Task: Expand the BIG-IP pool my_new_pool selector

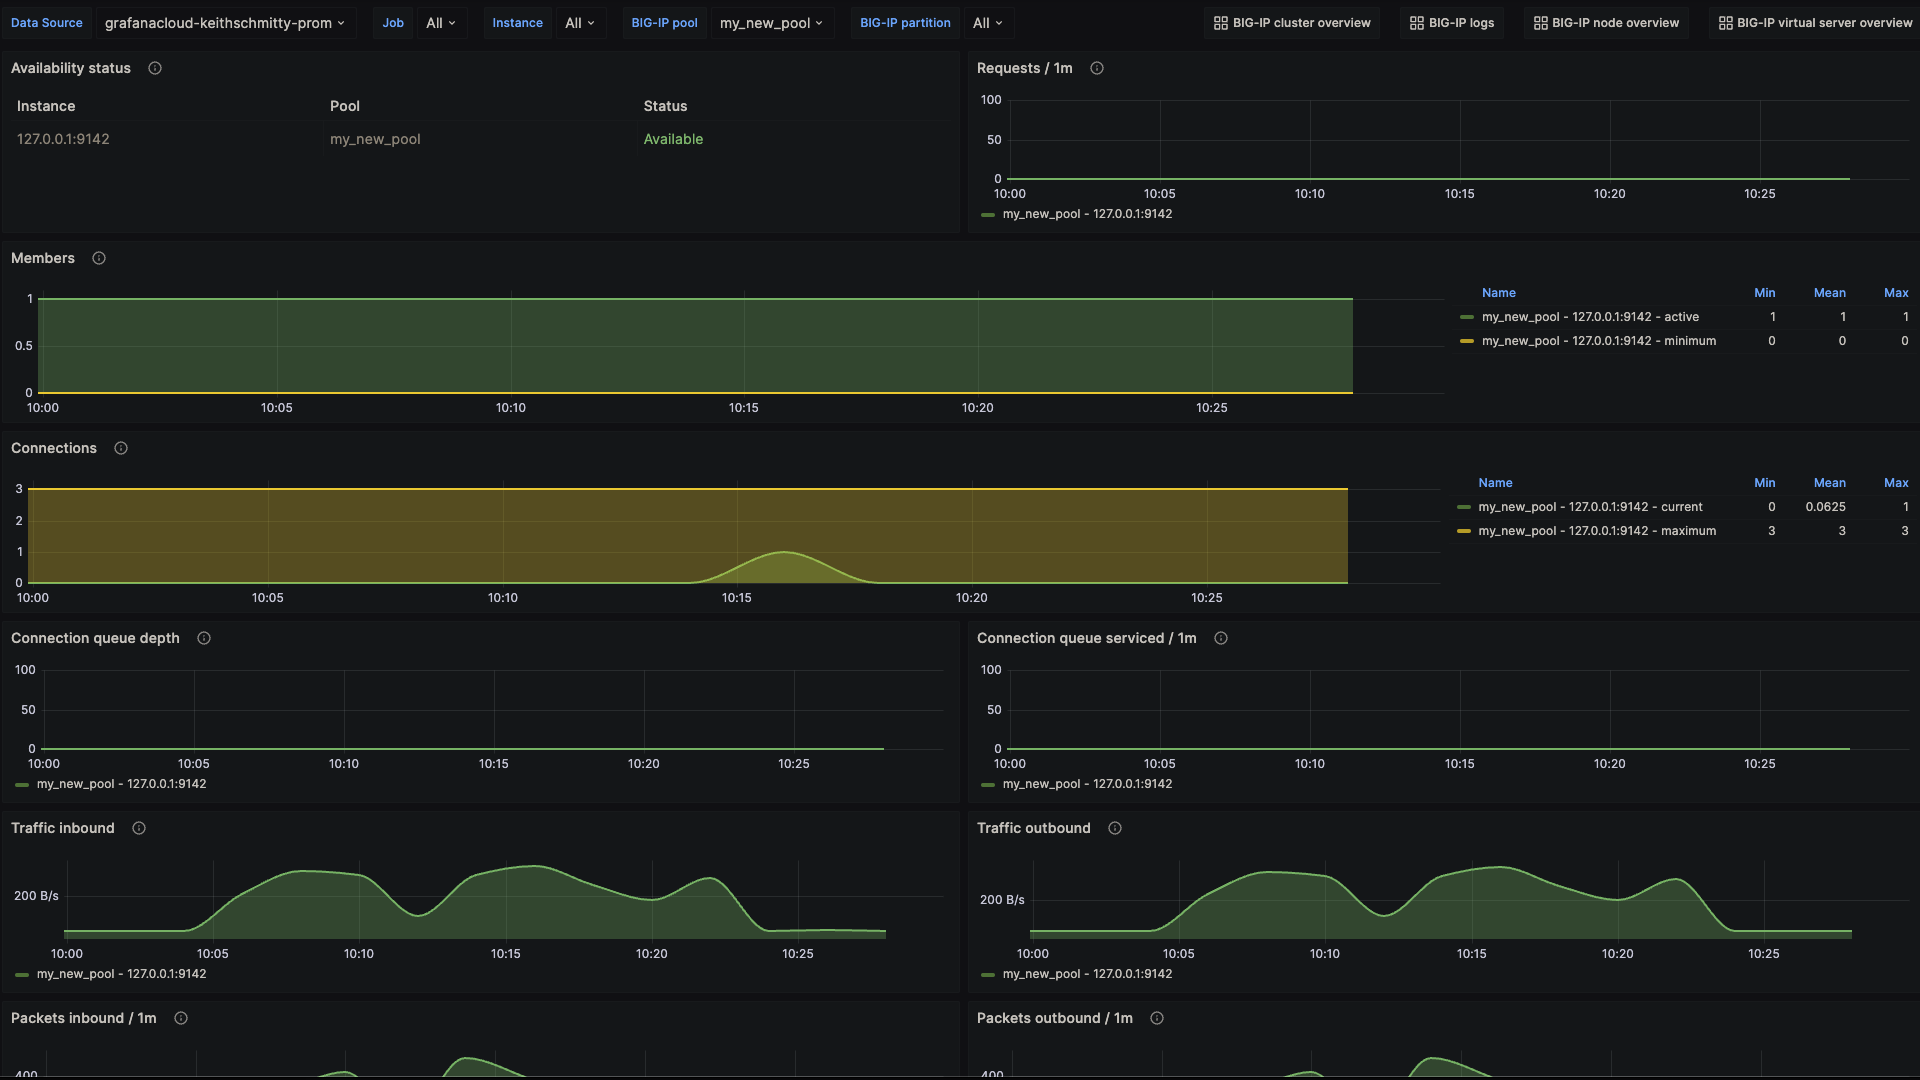Action: click(x=771, y=22)
